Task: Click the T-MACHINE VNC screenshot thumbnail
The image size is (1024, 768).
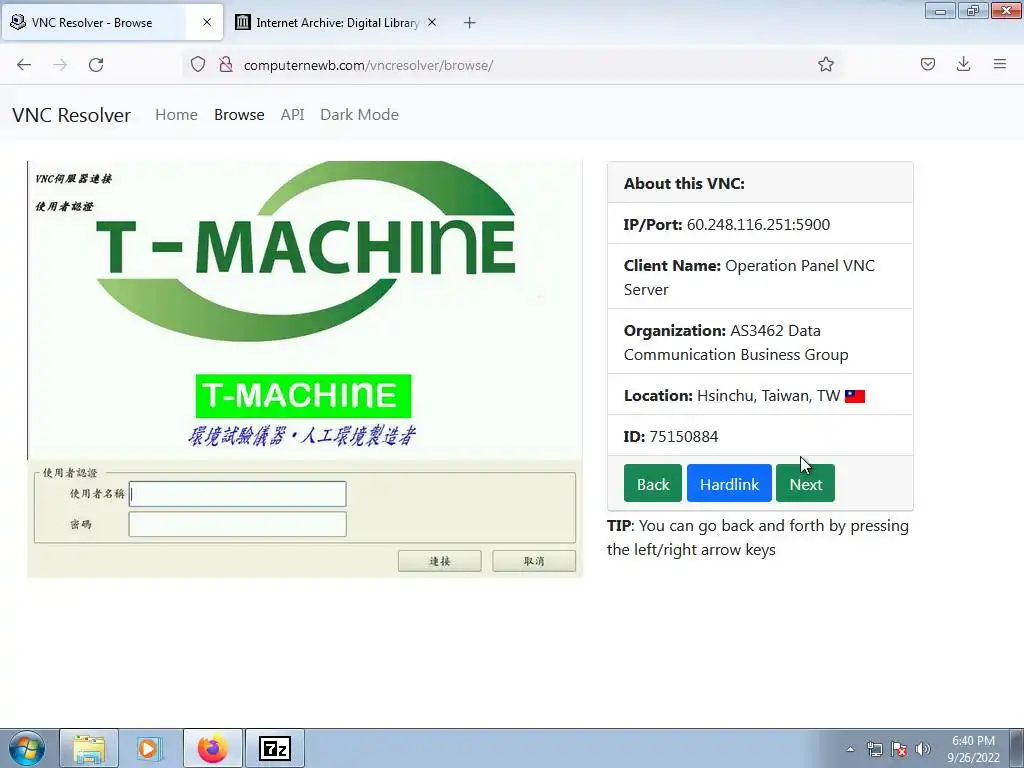Action: (x=305, y=369)
